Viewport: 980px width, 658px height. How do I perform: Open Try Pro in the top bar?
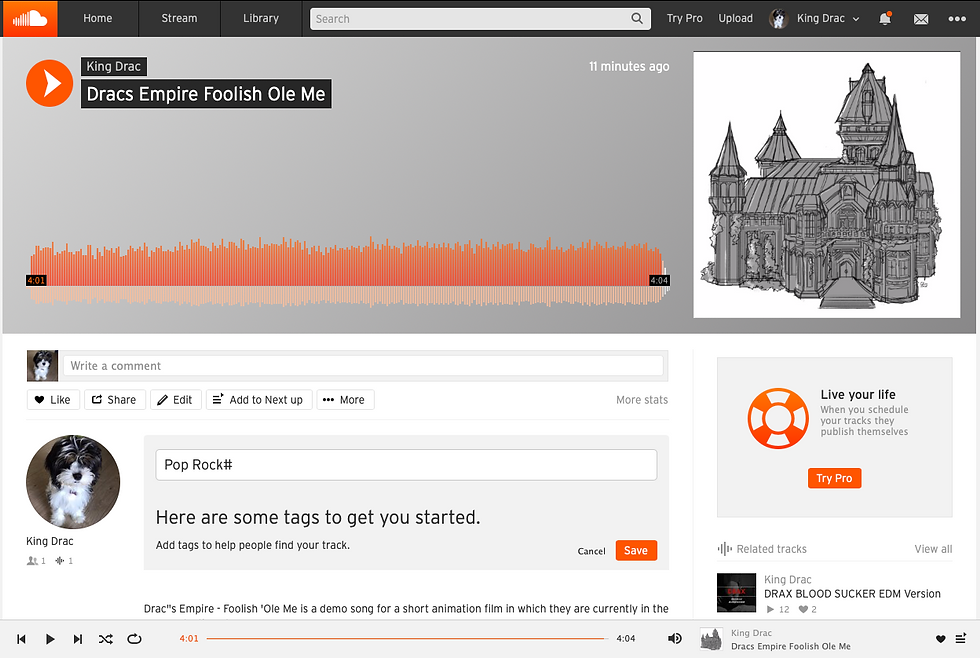pyautogui.click(x=684, y=19)
